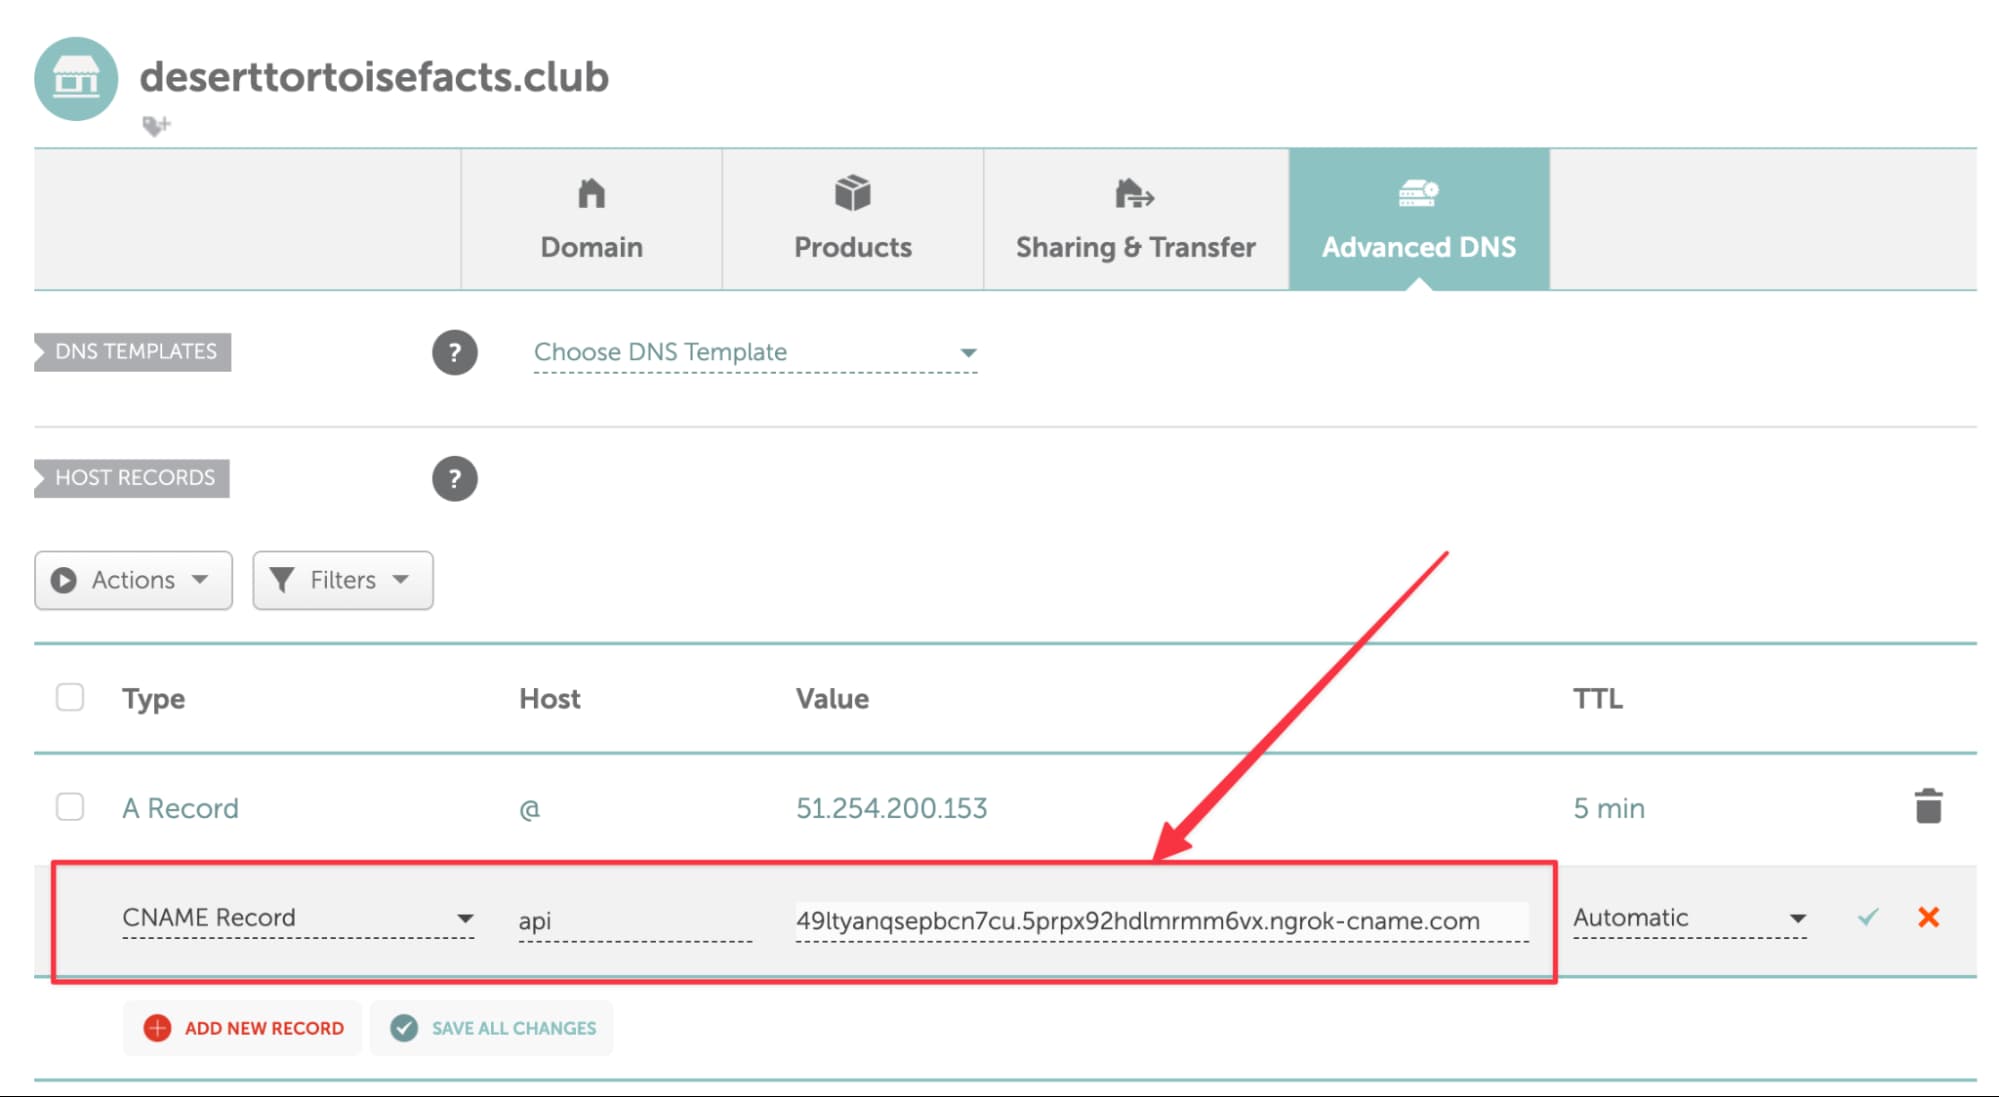
Task: Go to the Products tab
Action: click(852, 220)
